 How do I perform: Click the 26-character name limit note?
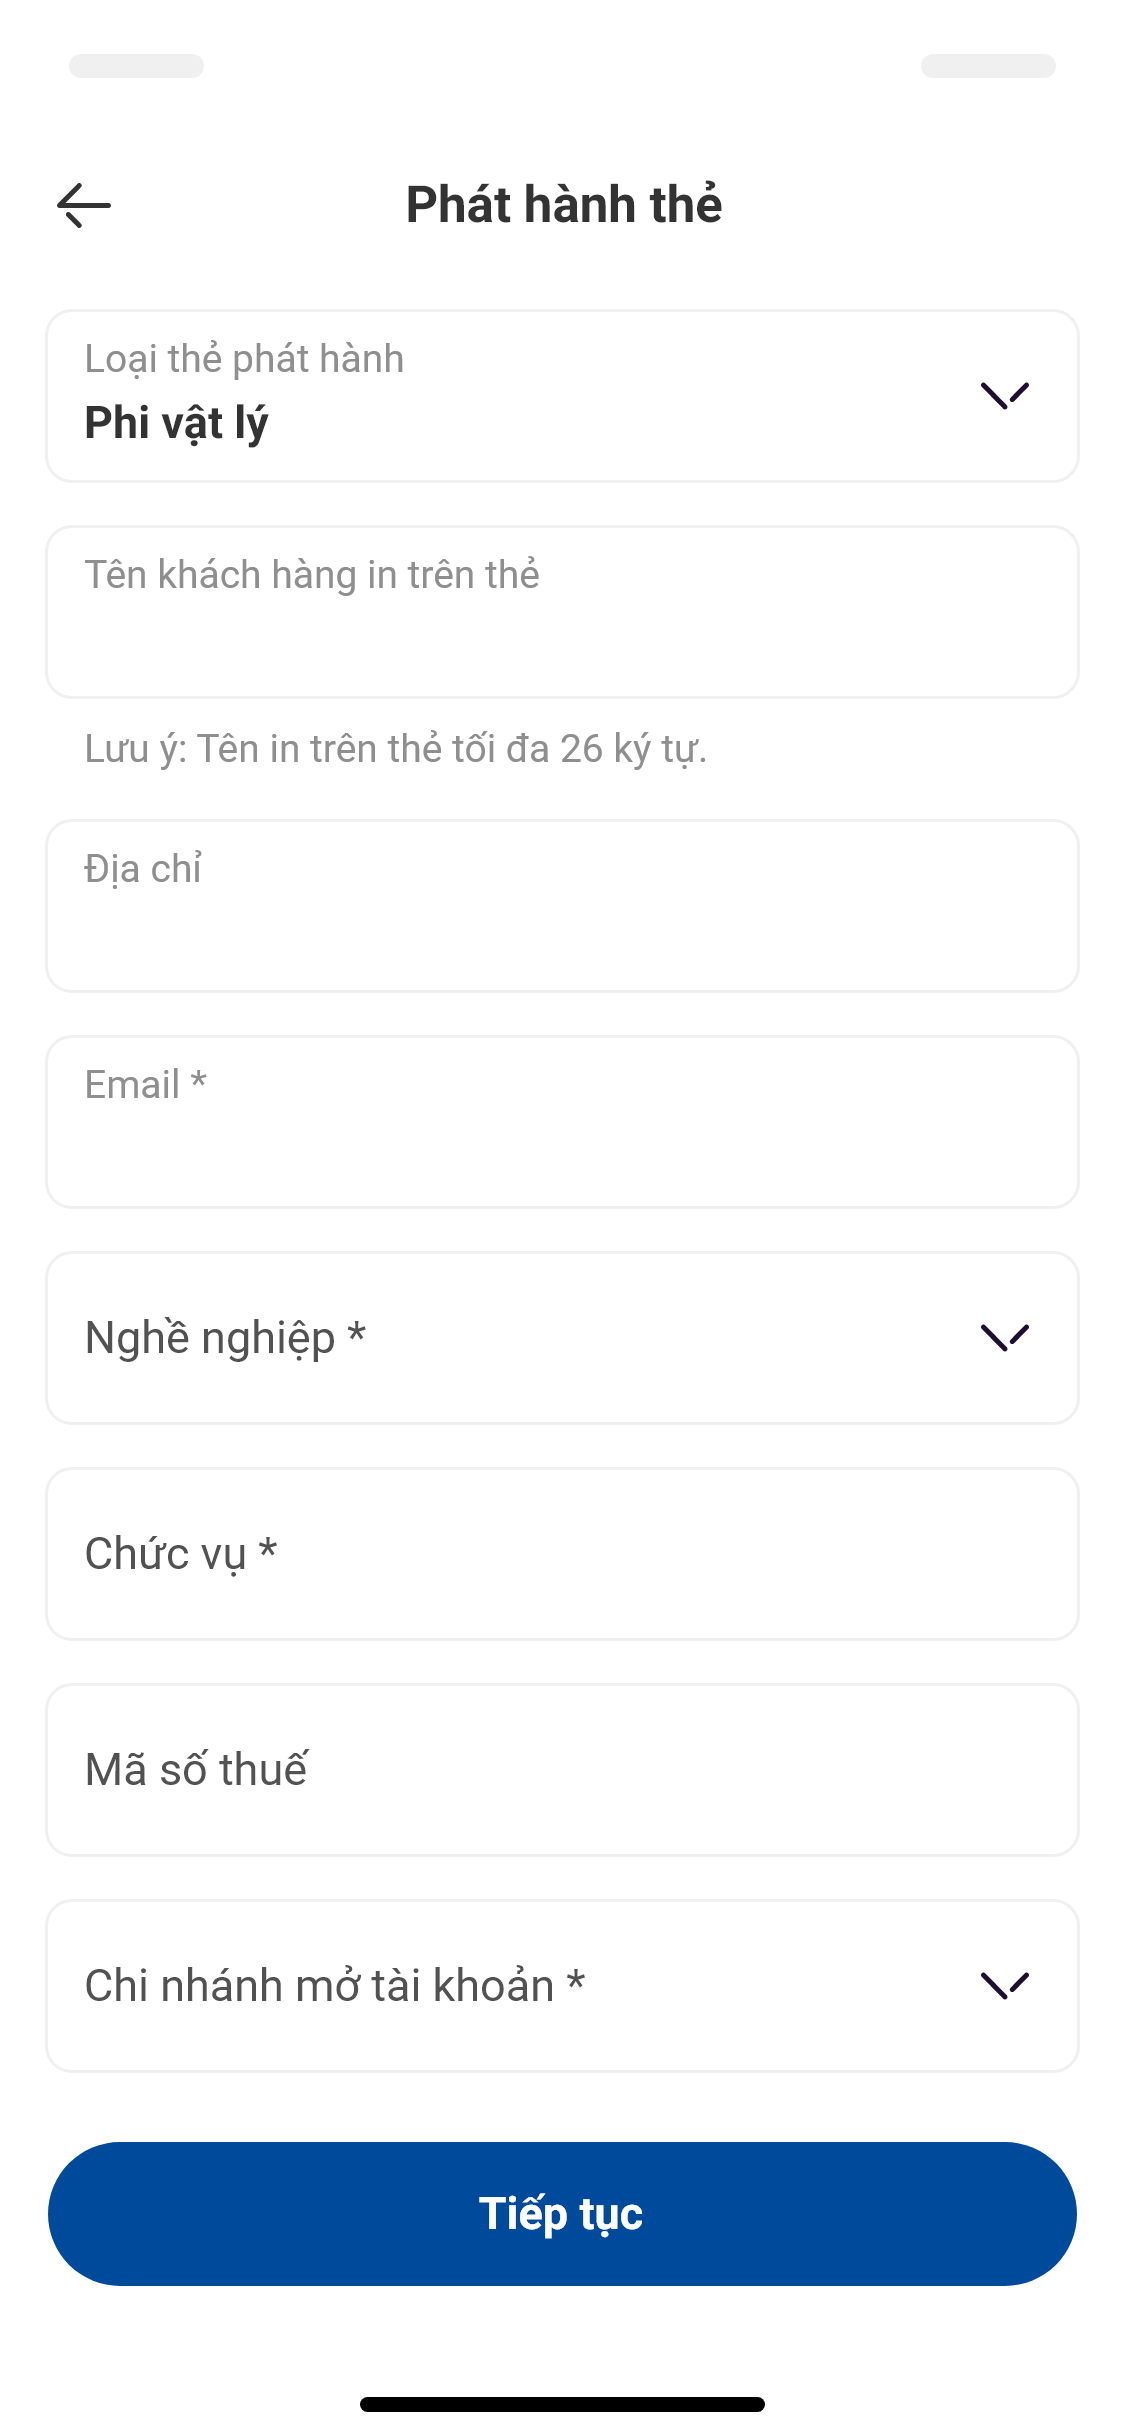point(396,749)
